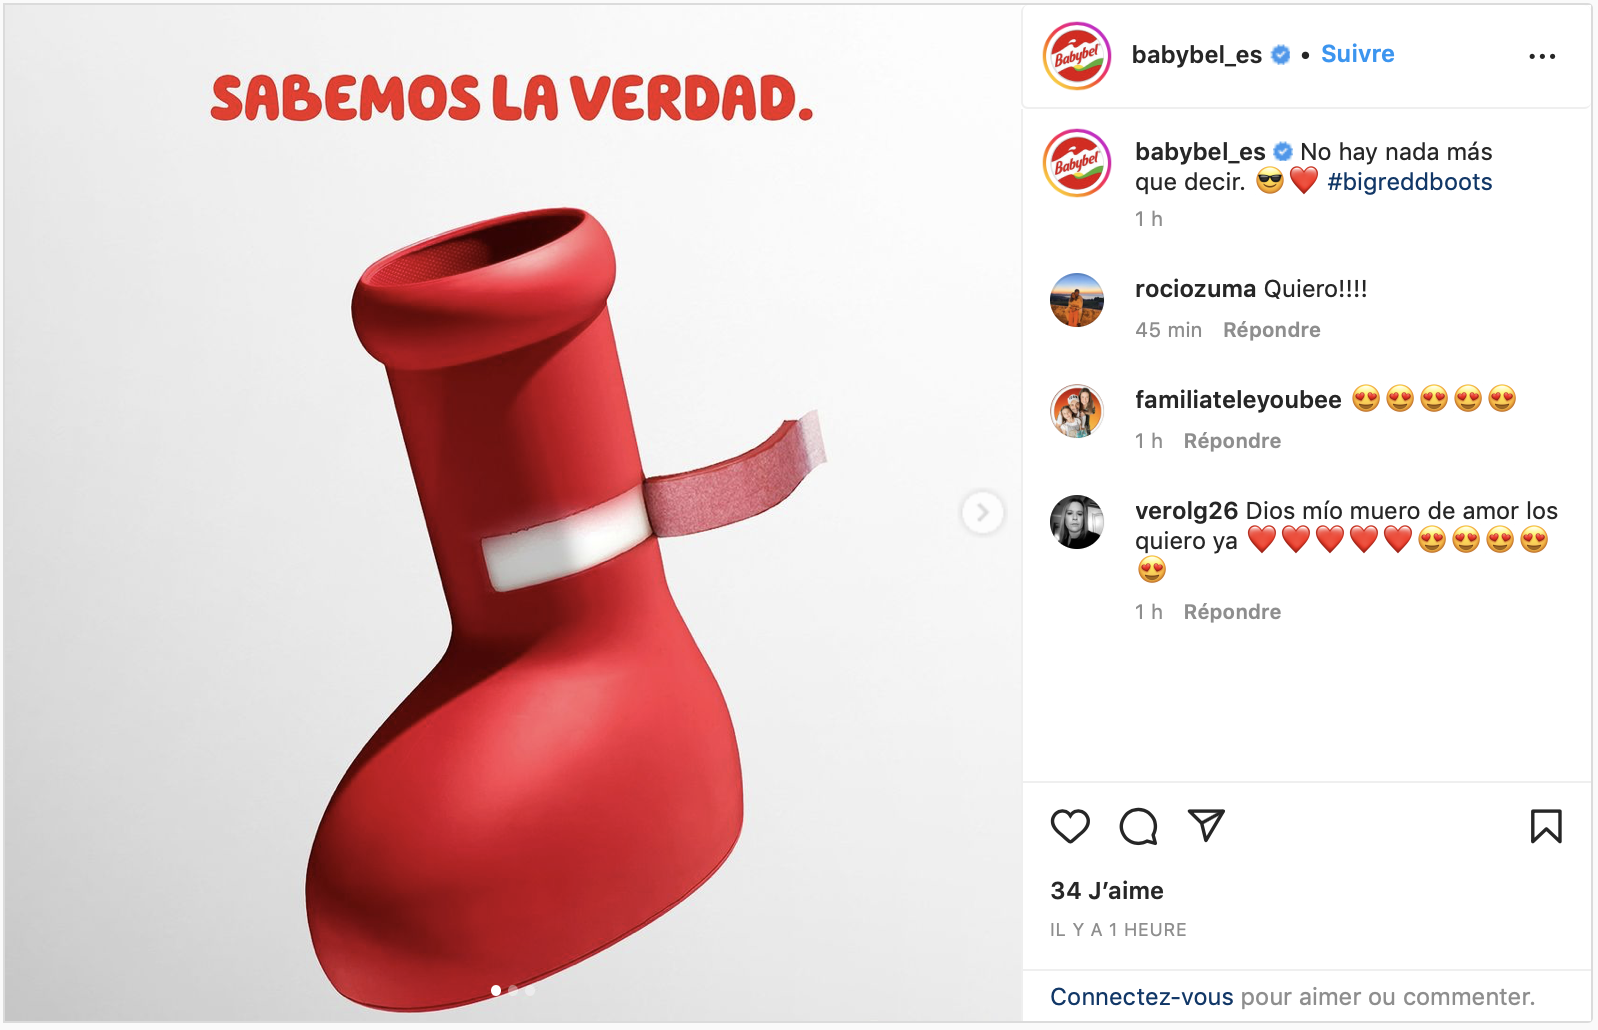Click Babybel avatar in post header
The height and width of the screenshot is (1030, 1598).
[x=1077, y=56]
